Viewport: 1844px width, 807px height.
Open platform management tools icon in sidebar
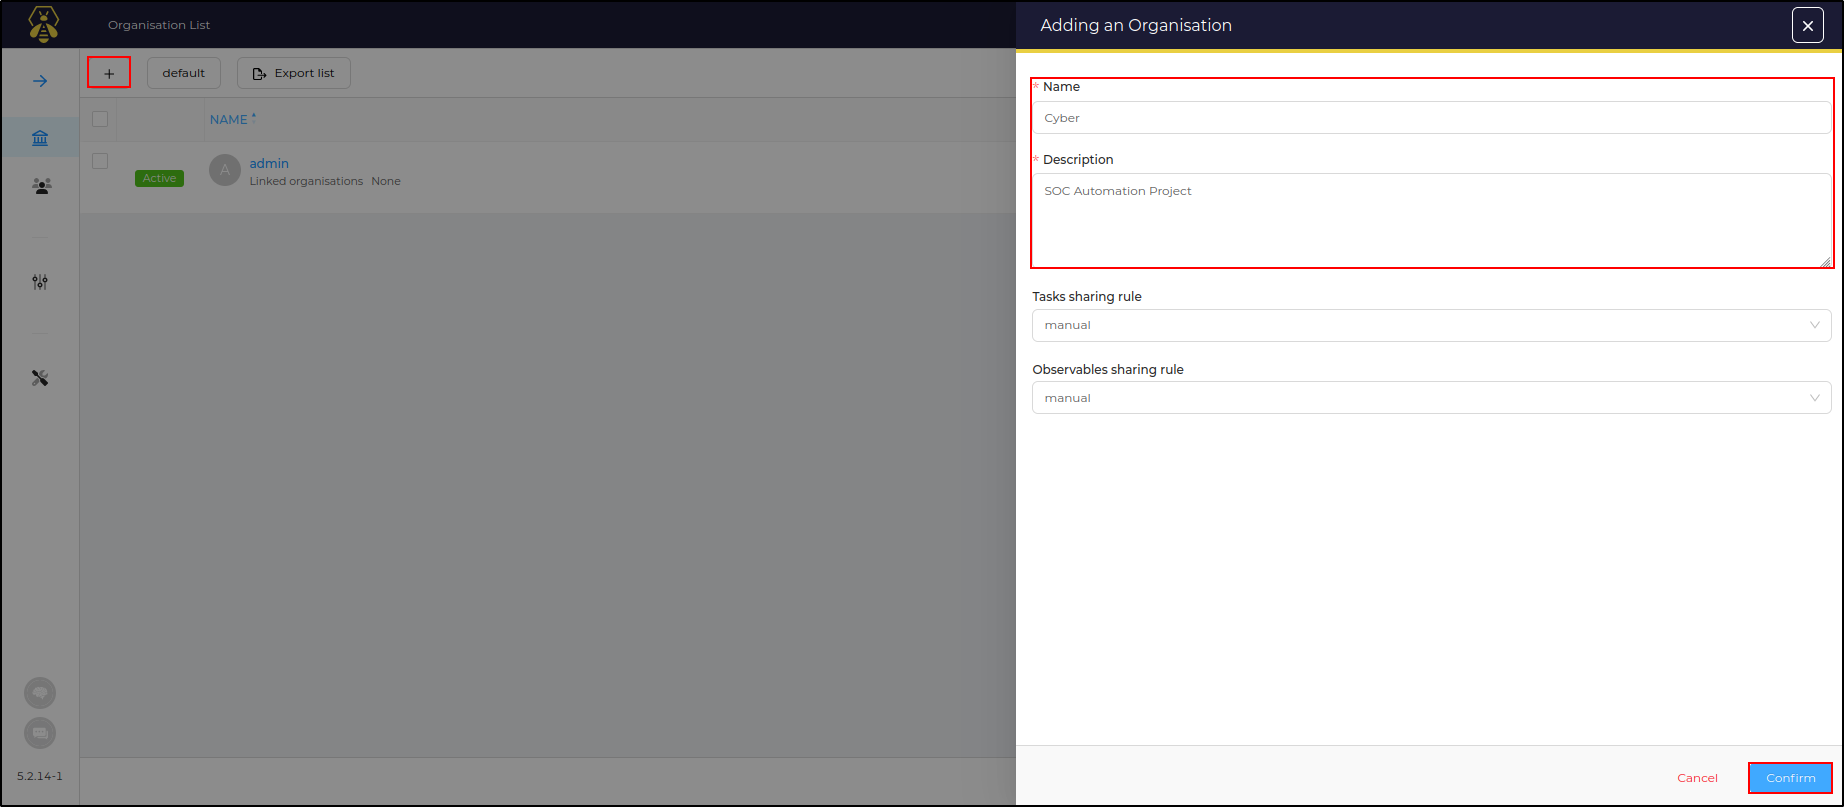point(40,378)
